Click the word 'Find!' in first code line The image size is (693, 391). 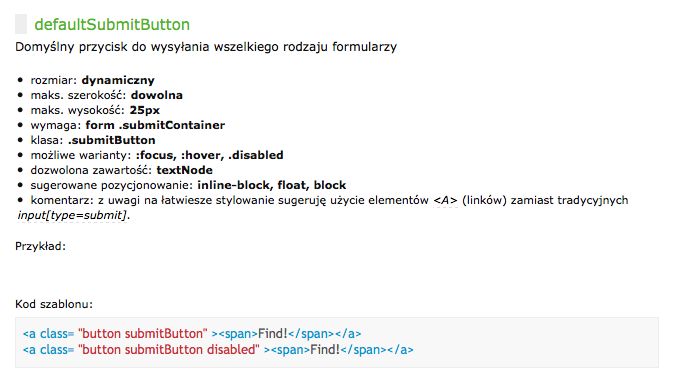click(x=273, y=334)
